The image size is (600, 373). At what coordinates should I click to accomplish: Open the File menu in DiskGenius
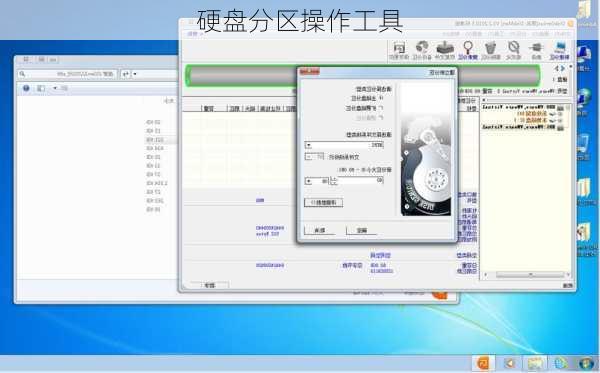(x=563, y=34)
